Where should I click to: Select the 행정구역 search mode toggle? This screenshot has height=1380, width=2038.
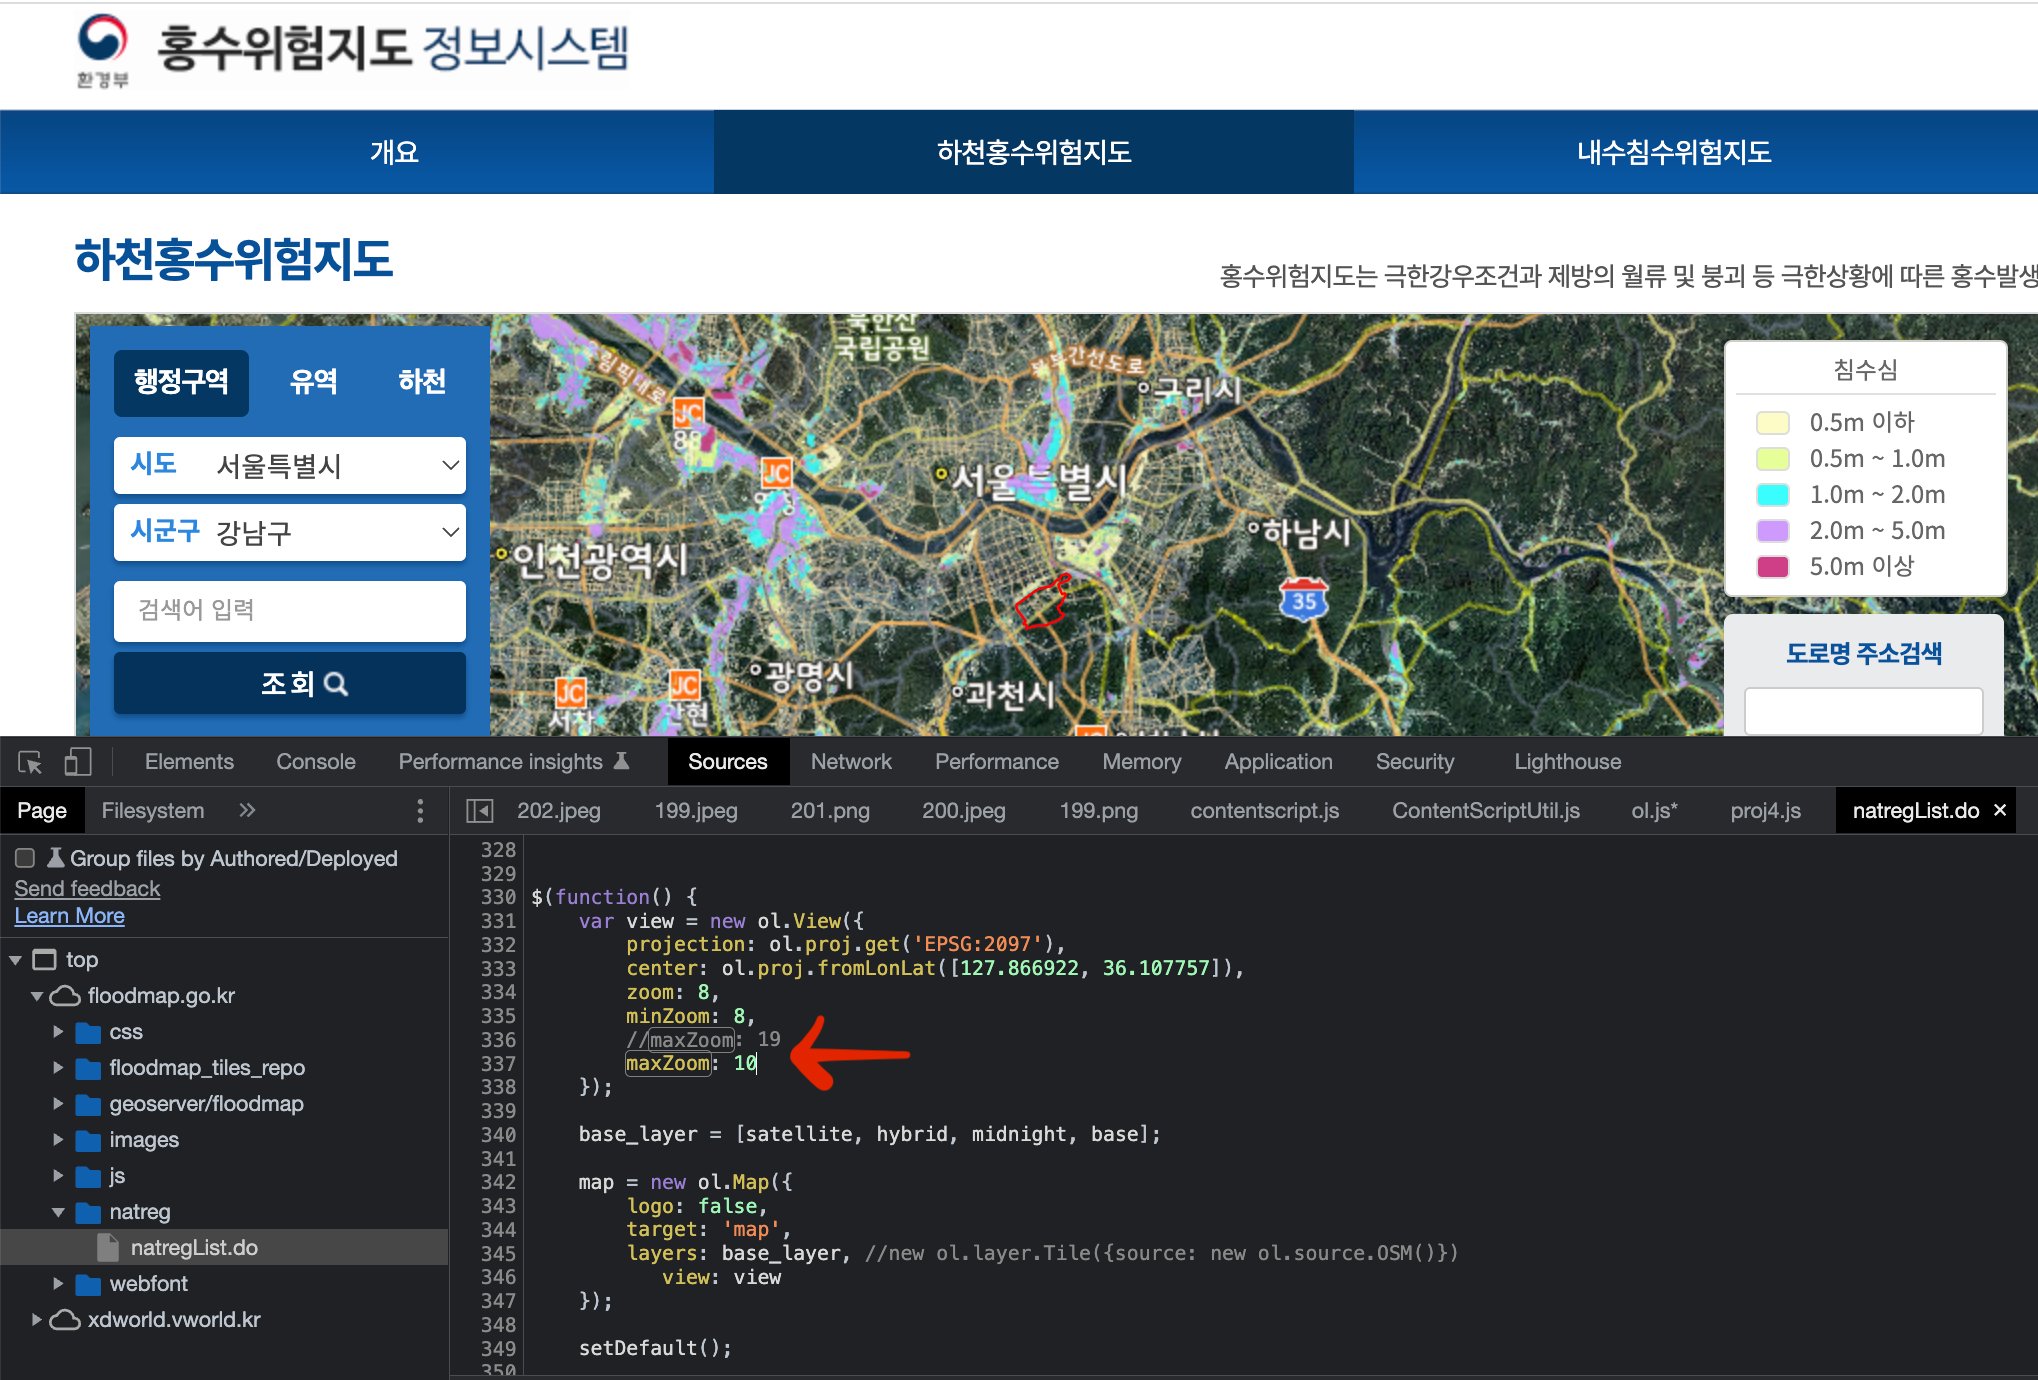(x=181, y=381)
